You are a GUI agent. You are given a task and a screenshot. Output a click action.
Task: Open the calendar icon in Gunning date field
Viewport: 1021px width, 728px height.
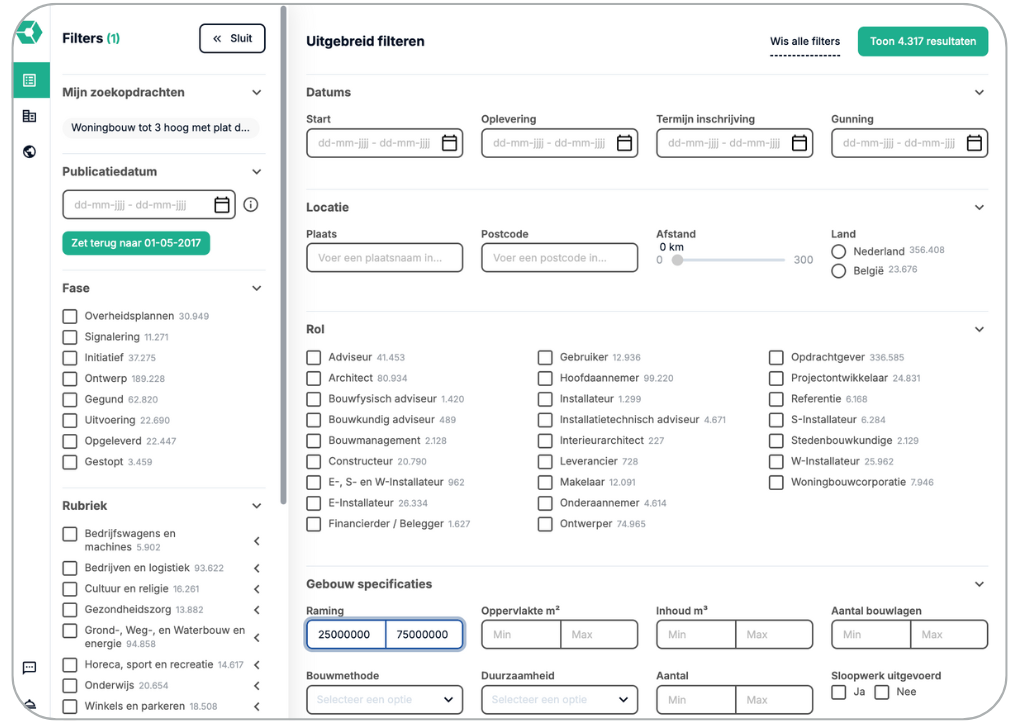tap(974, 143)
